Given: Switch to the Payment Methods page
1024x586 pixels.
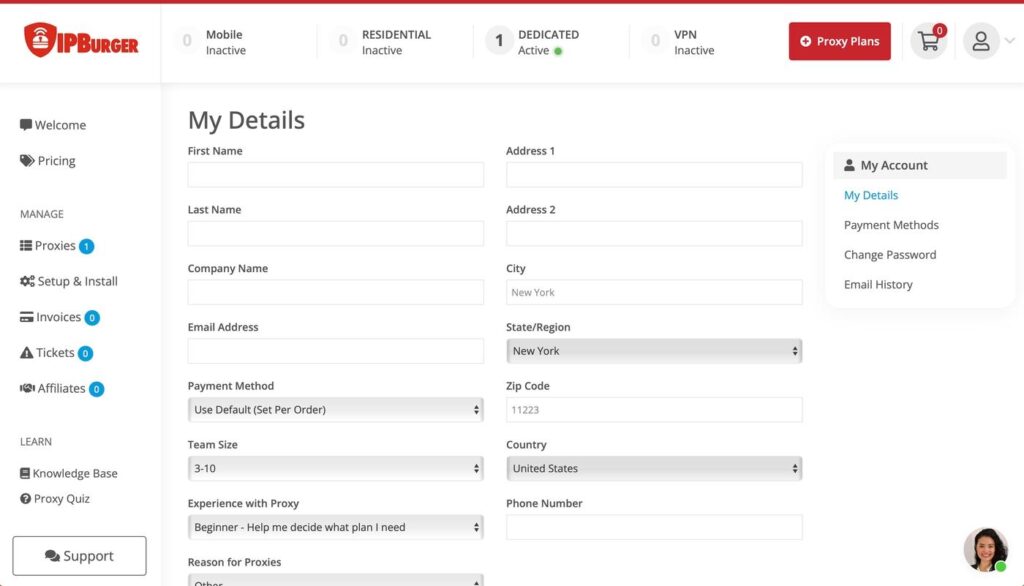Looking at the screenshot, I should point(890,225).
